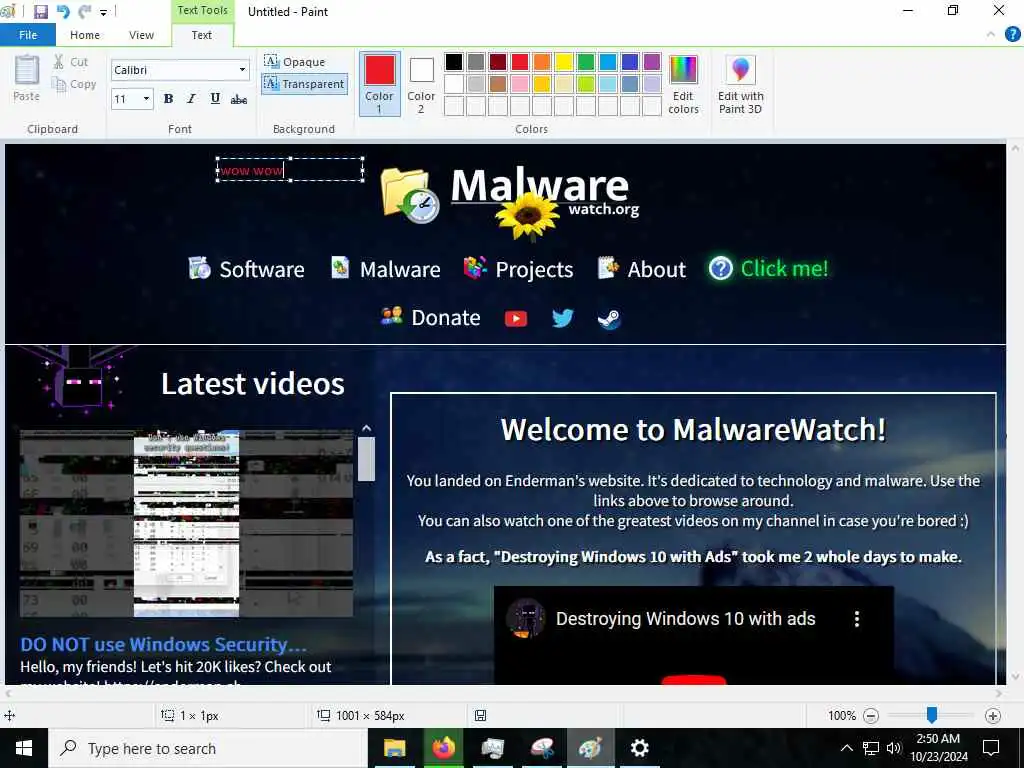Click the Text Tools contextual tab header
Image resolution: width=1024 pixels, height=768 pixels.
tap(202, 10)
